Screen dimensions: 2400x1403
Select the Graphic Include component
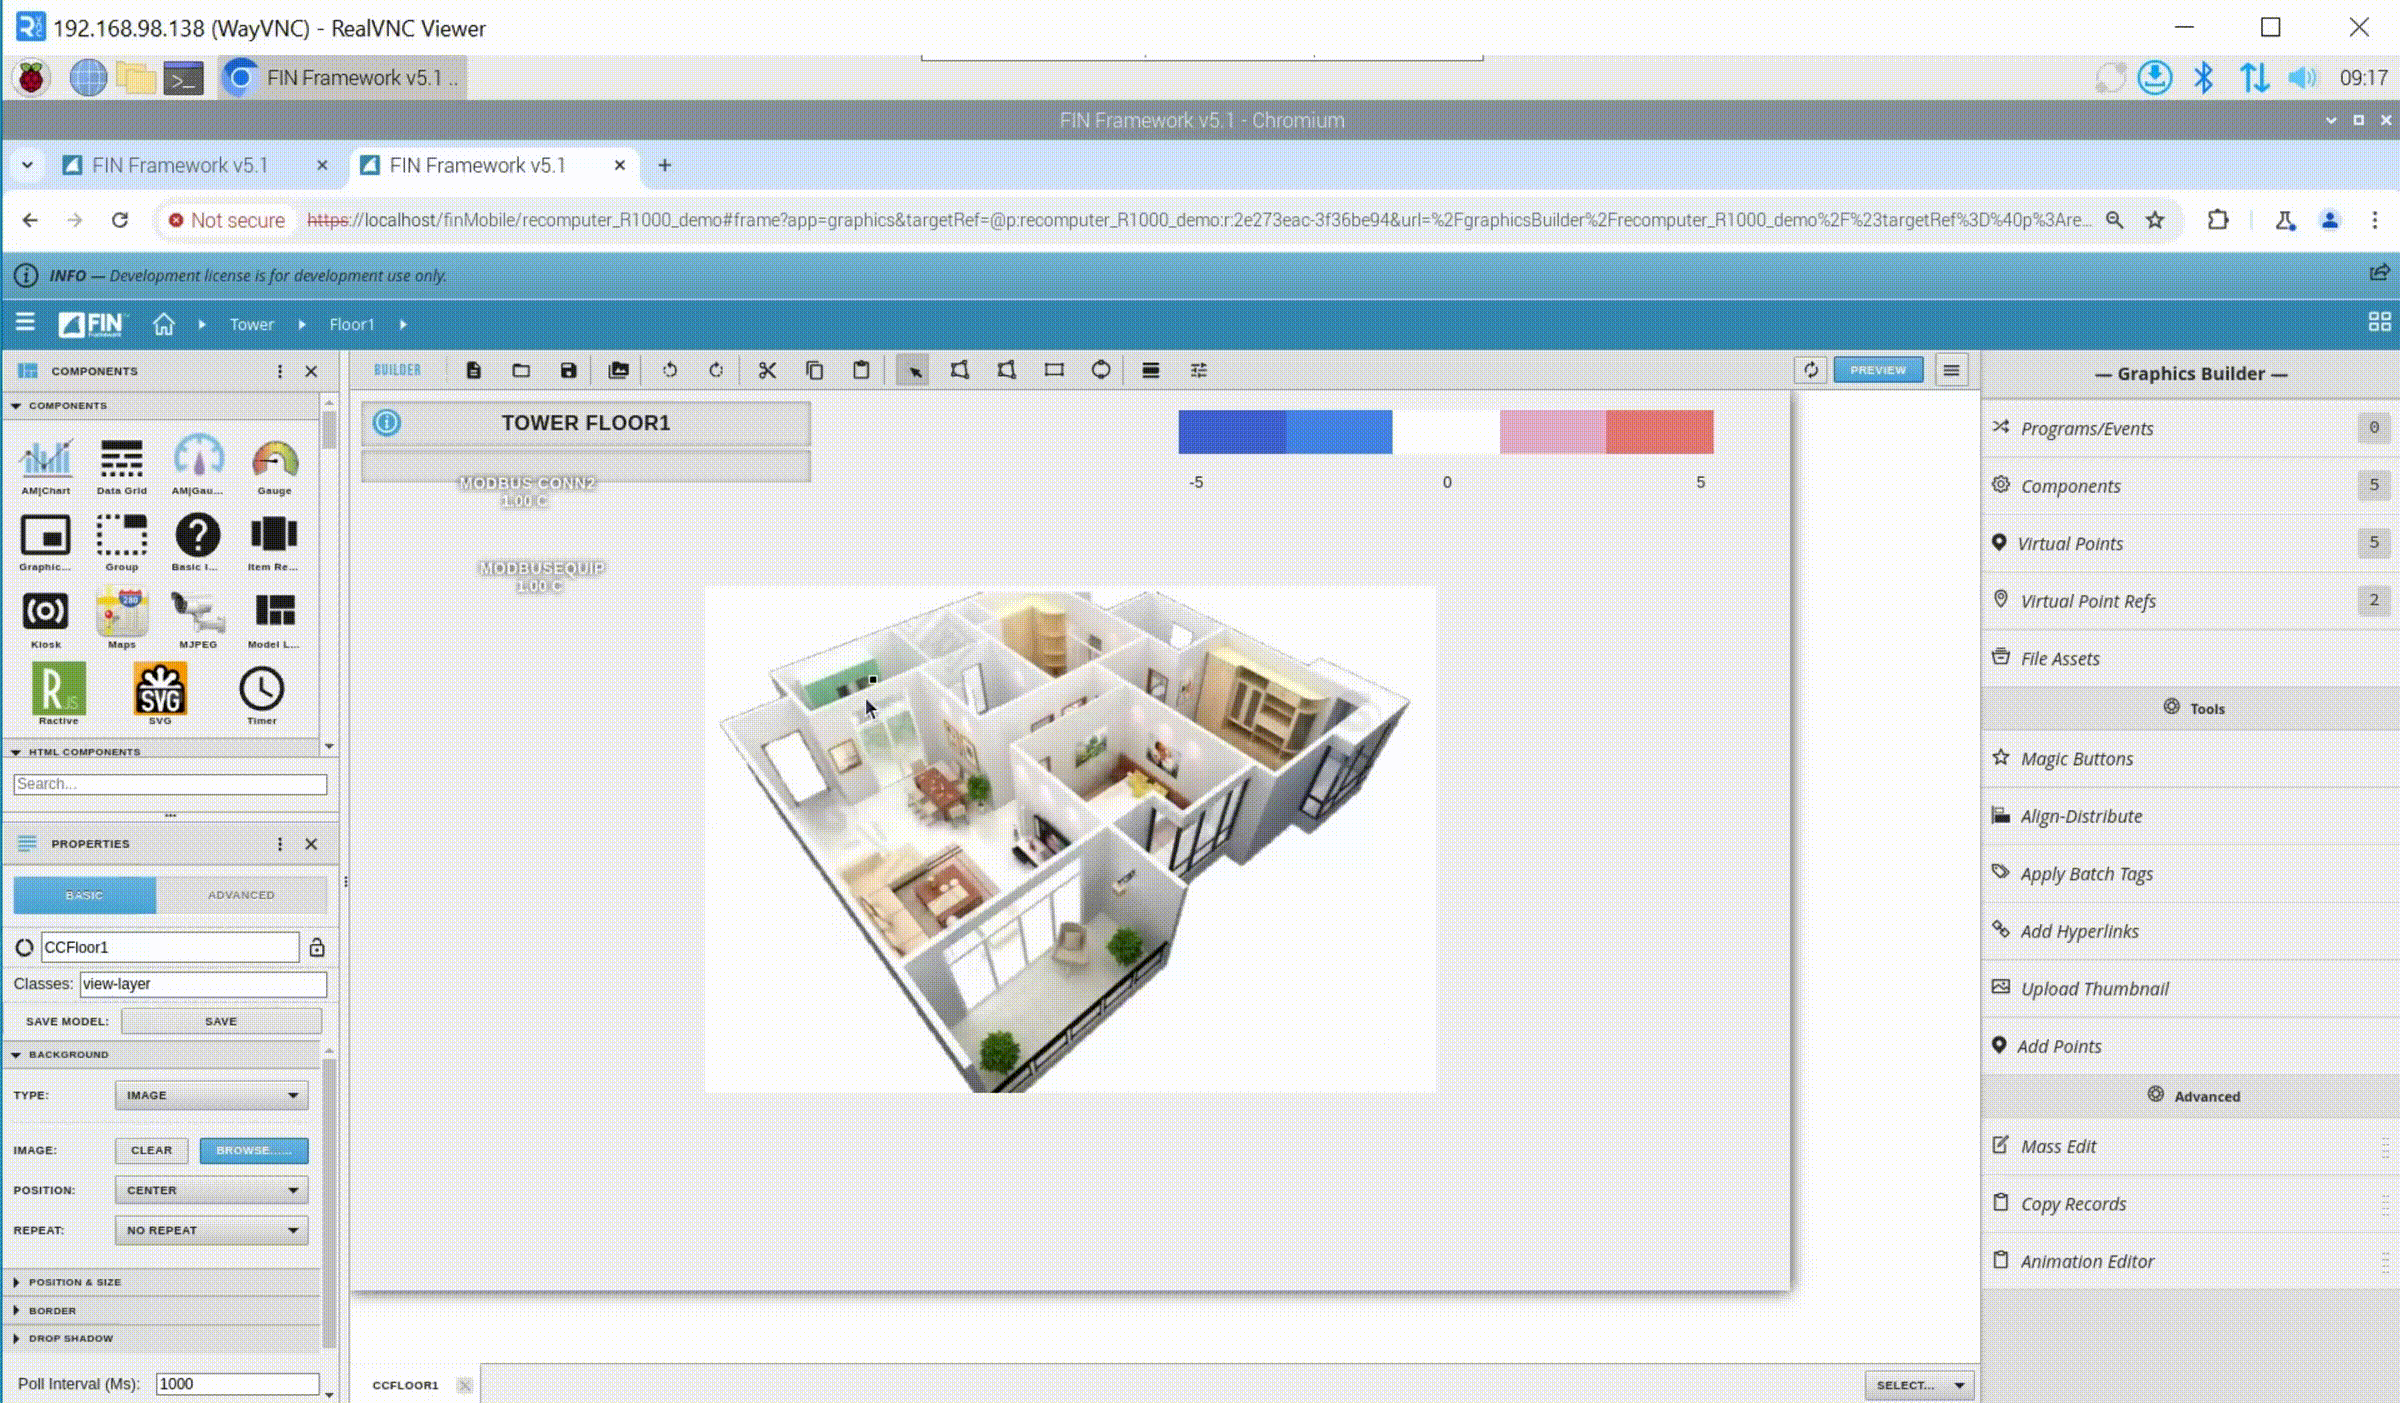click(46, 541)
